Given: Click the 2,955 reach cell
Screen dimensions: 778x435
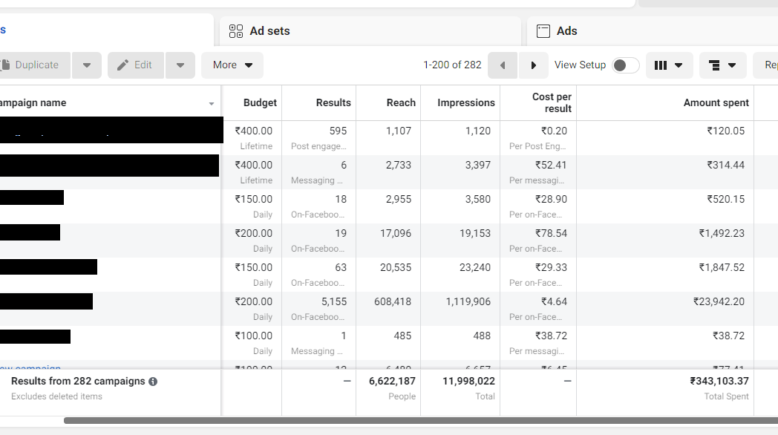Looking at the screenshot, I should coord(398,199).
